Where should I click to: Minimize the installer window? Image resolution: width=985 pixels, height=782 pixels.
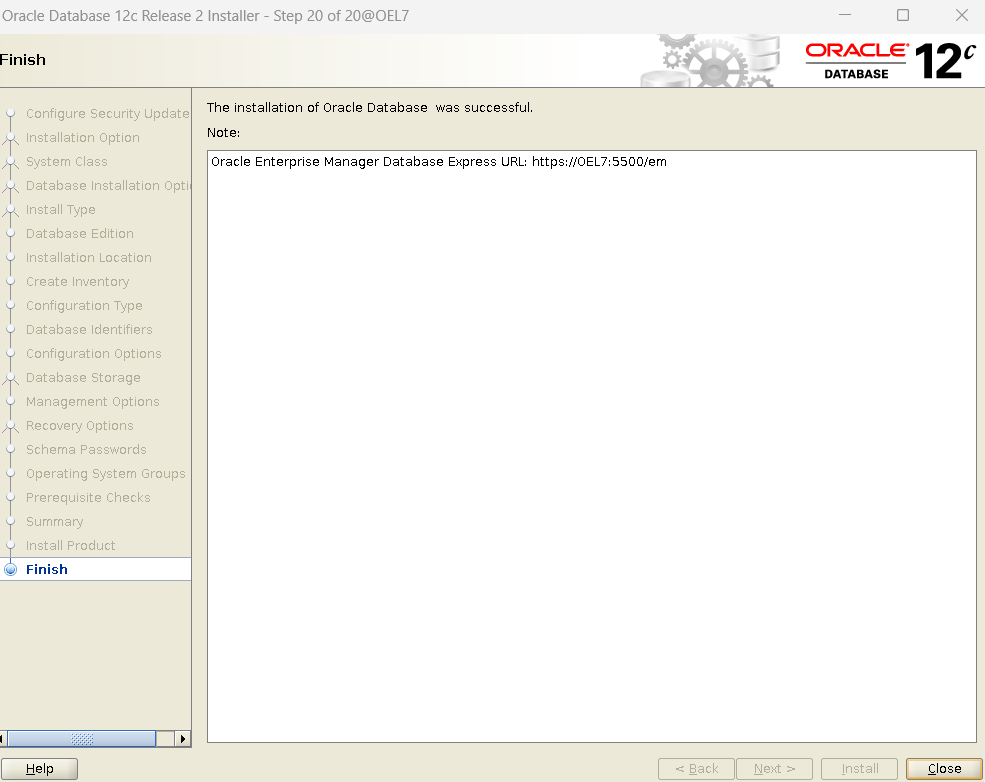(845, 15)
